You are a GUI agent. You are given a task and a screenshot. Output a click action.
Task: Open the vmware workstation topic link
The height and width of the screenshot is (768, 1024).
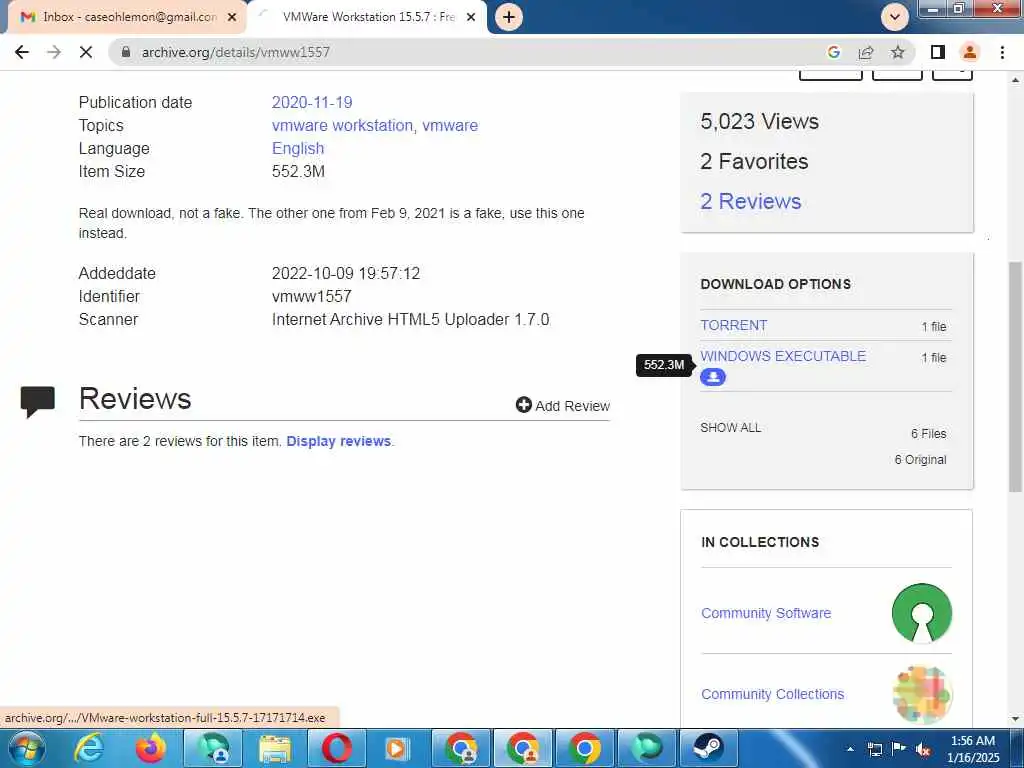[342, 125]
